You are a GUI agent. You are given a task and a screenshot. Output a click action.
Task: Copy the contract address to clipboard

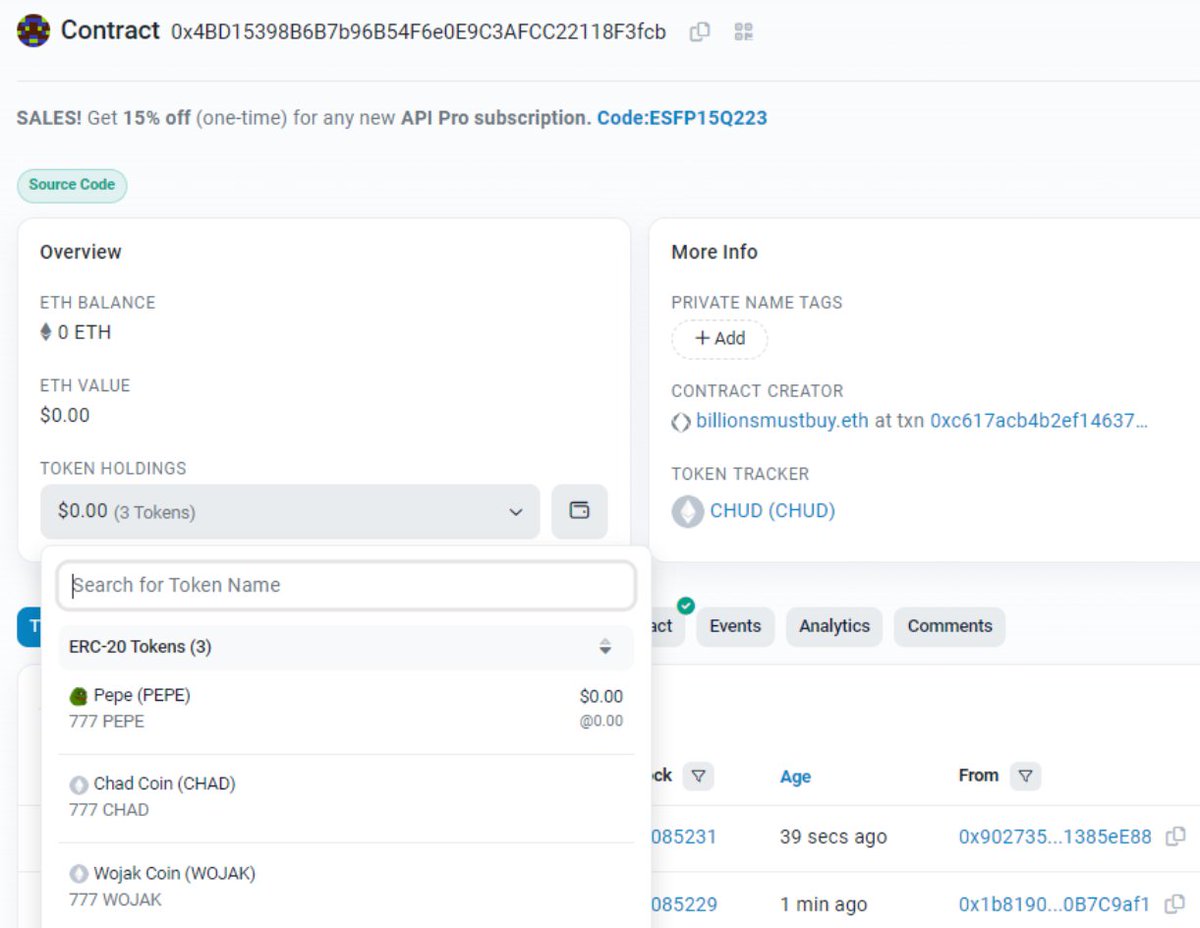[700, 32]
